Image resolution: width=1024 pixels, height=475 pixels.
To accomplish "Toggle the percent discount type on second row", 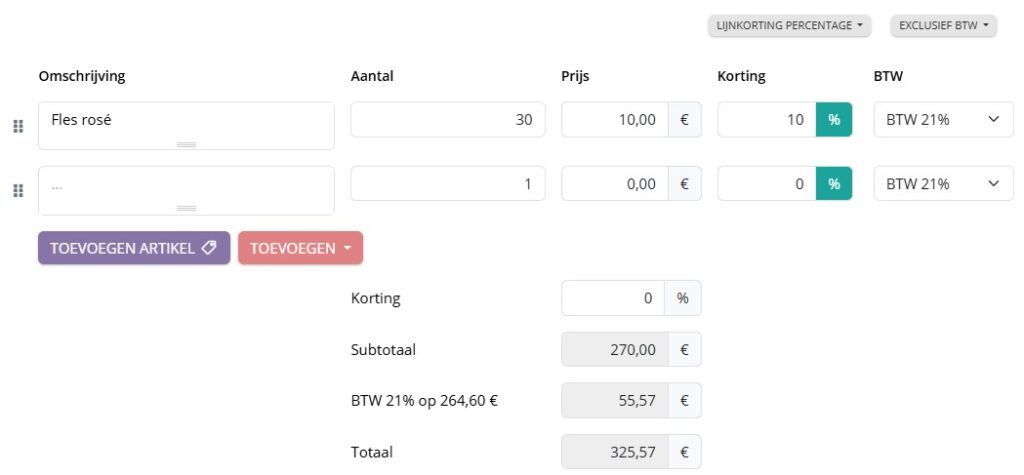I will pos(834,184).
